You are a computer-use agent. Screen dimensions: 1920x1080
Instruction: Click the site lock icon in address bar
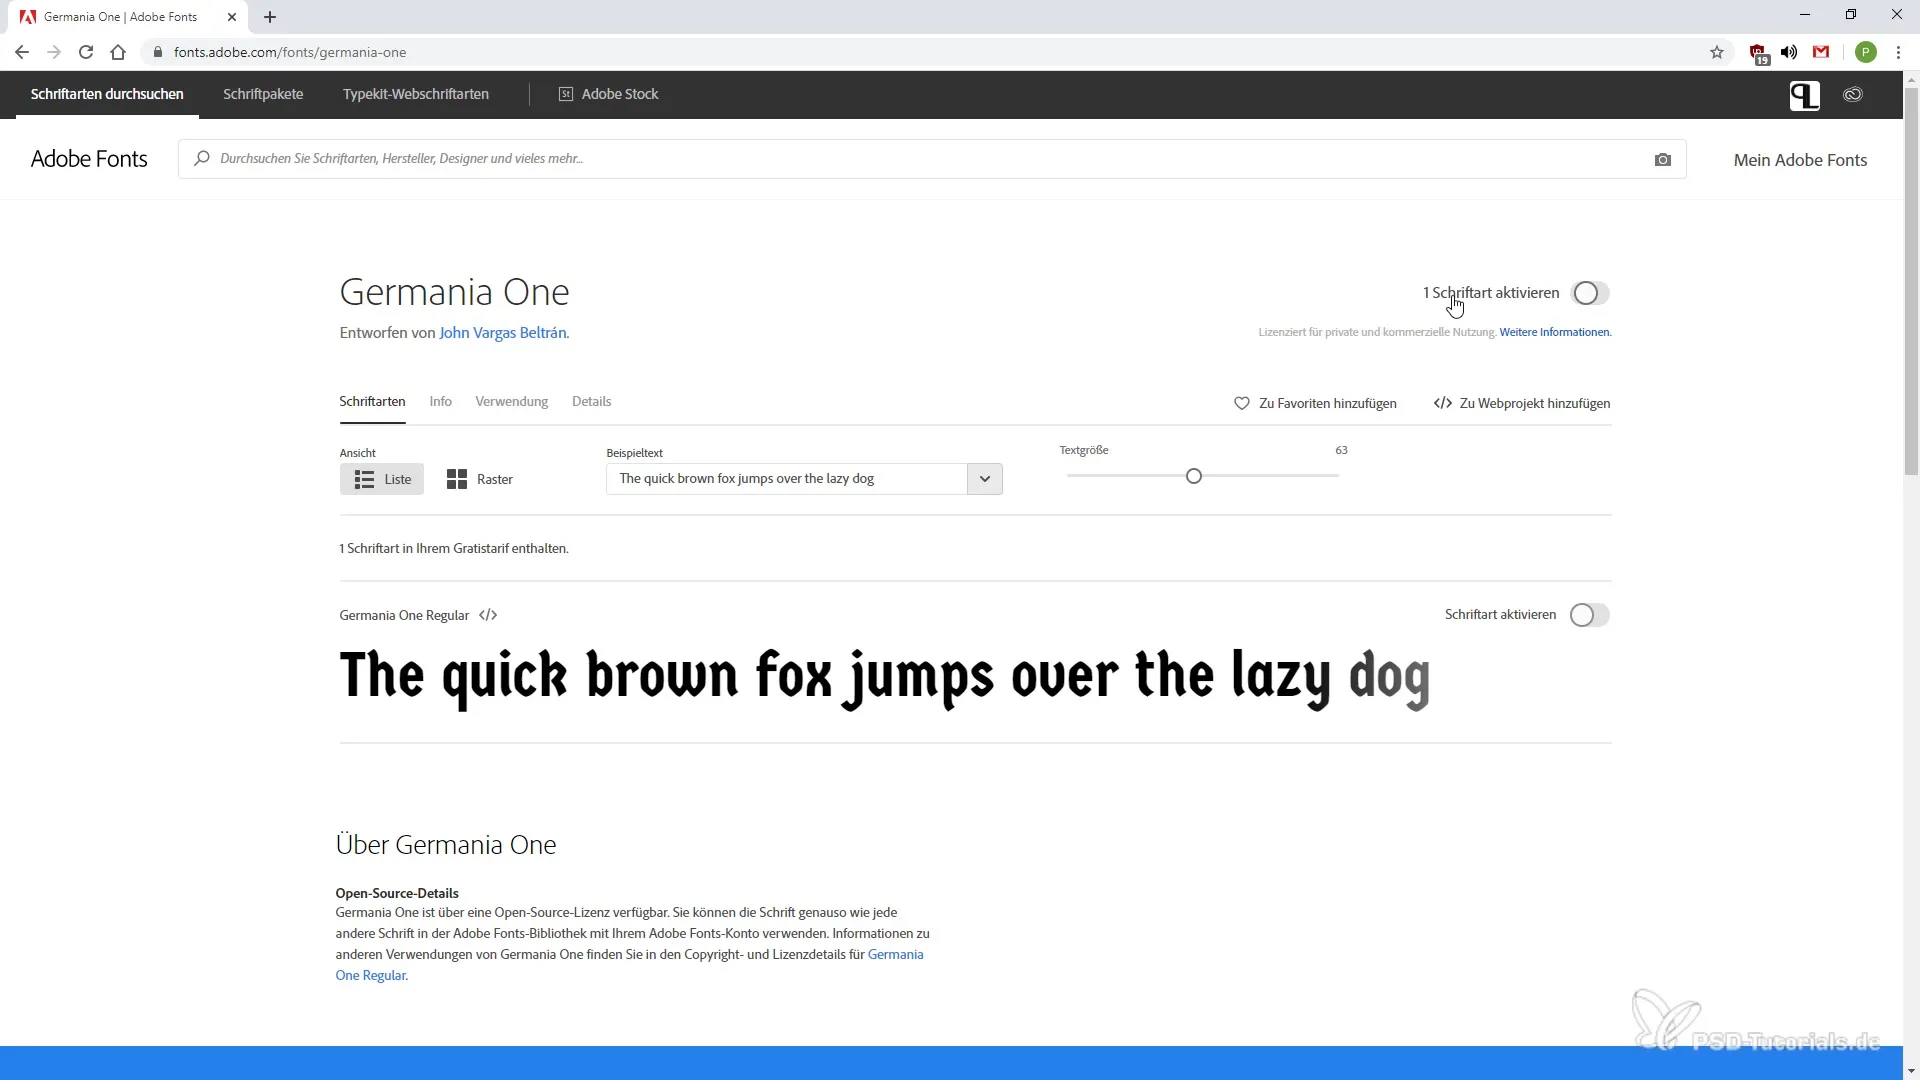pyautogui.click(x=157, y=52)
